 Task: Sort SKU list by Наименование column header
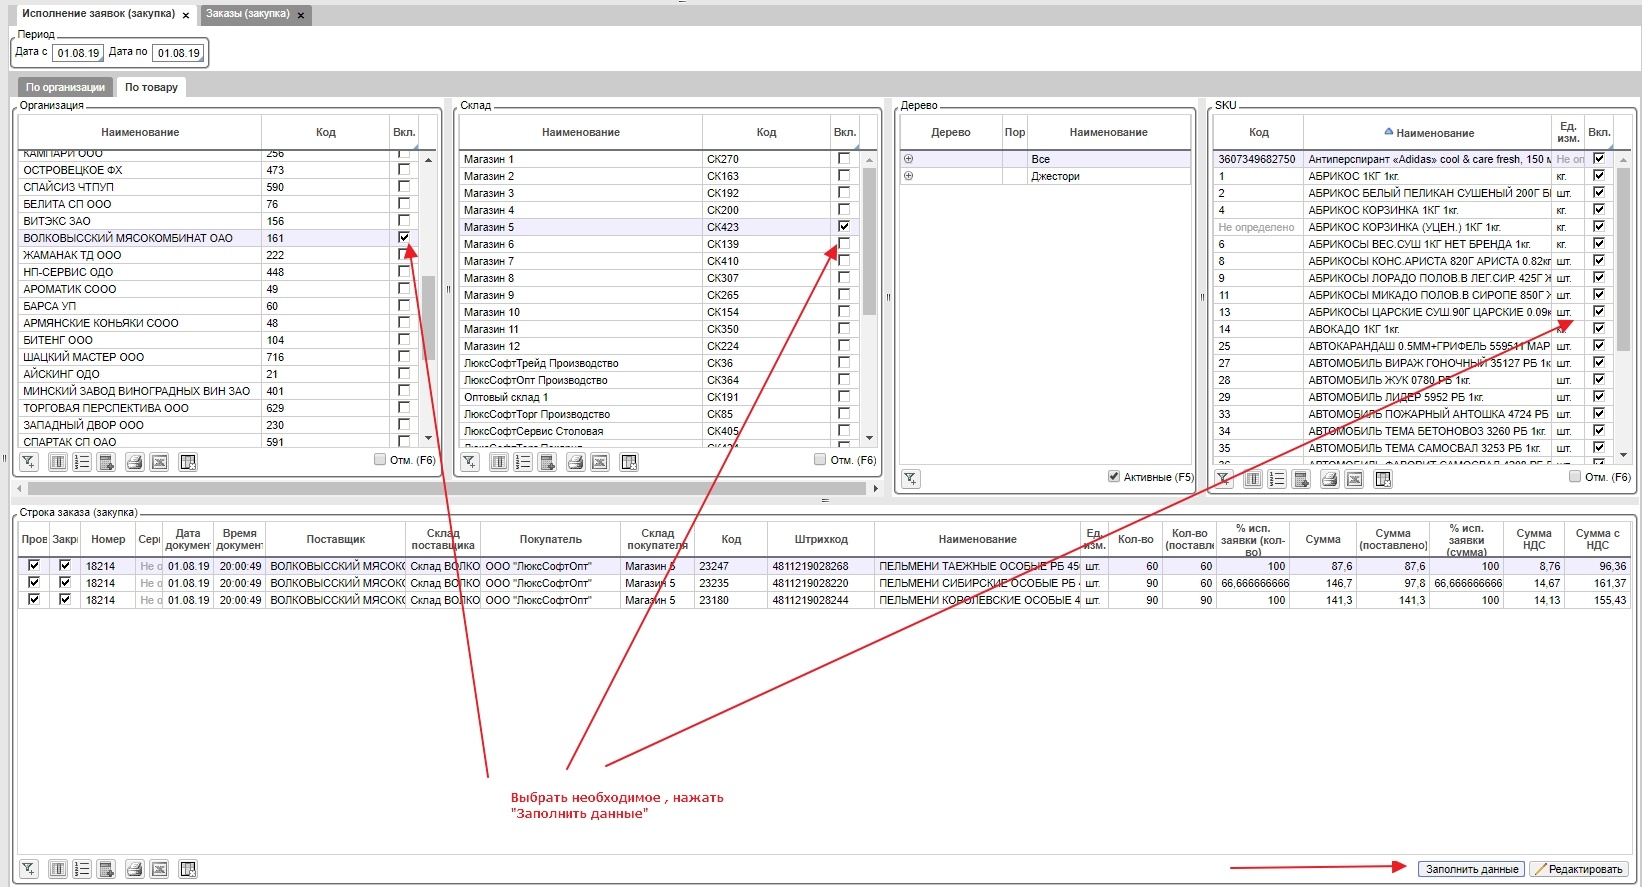(1434, 133)
